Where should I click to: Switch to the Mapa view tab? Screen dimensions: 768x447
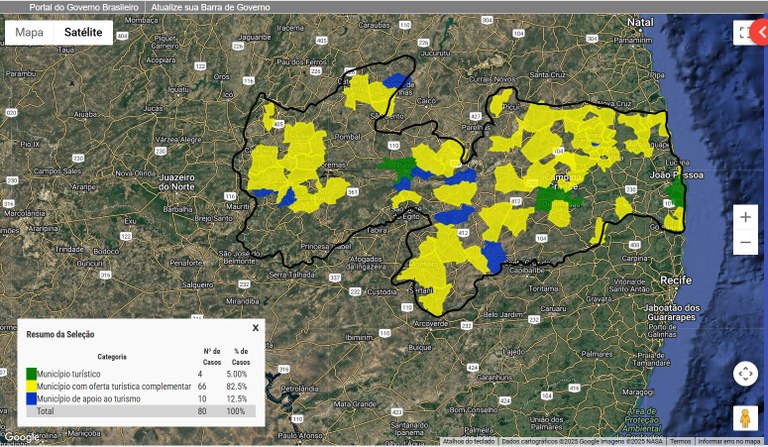pos(30,32)
